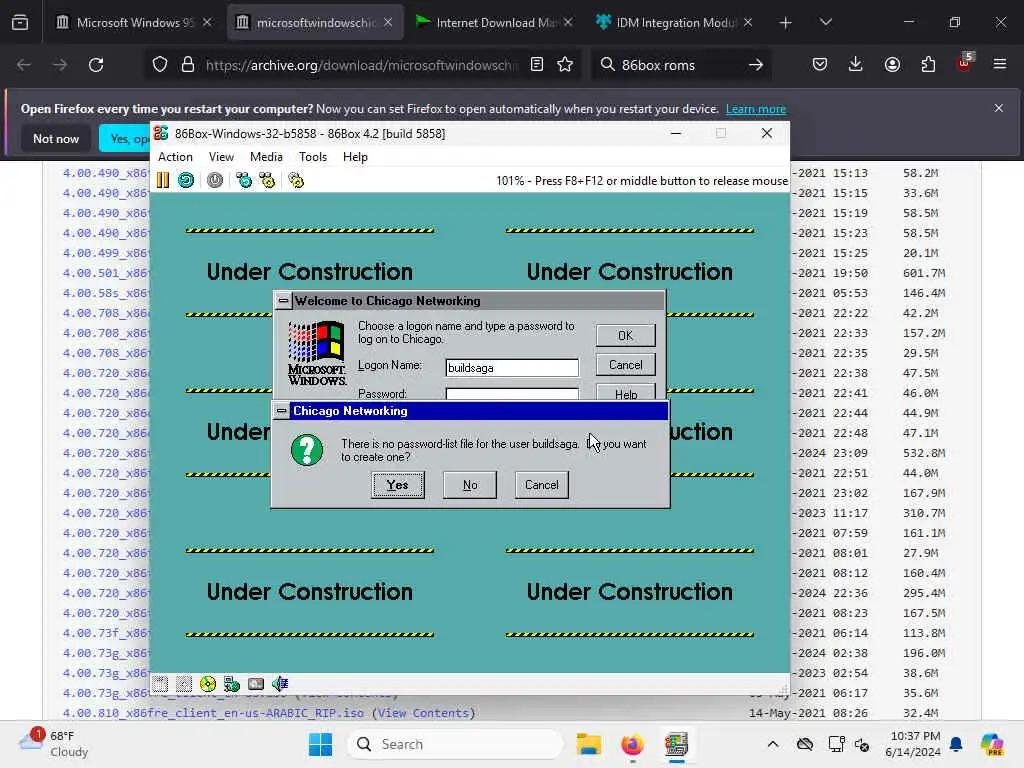Viewport: 1024px width, 768px height.
Task: Open Firefox account icon
Action: pyautogui.click(x=892, y=64)
